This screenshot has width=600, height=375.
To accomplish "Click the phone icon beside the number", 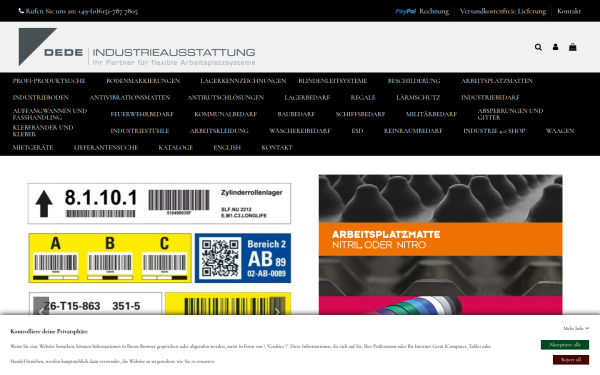I will pos(21,11).
